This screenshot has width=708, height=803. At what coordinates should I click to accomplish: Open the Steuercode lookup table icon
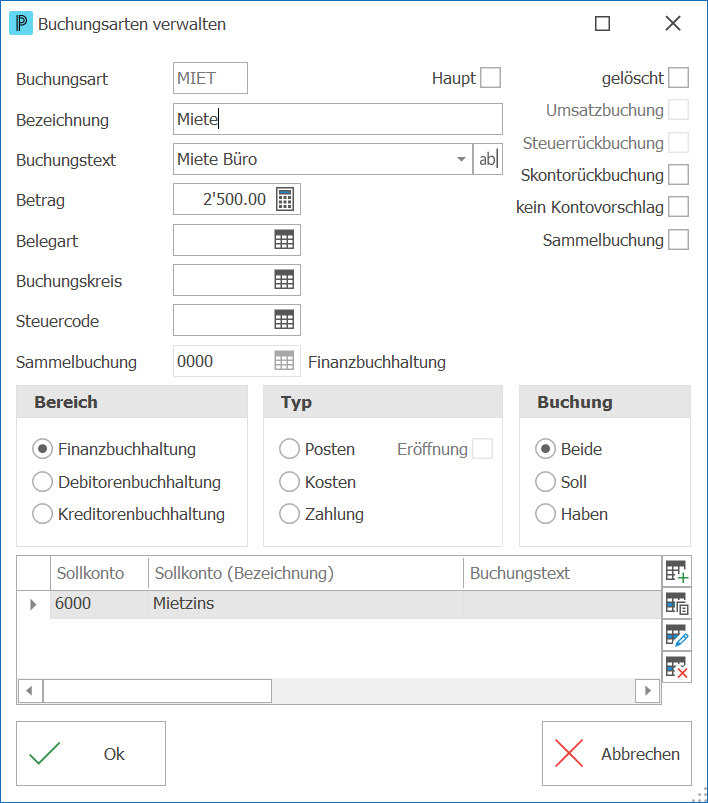[284, 320]
